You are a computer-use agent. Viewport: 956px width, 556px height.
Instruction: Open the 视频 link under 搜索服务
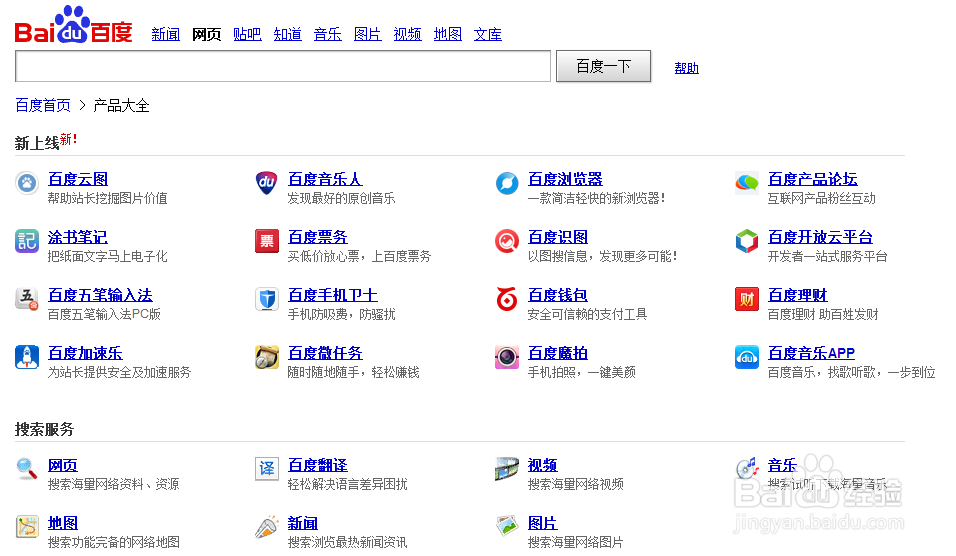point(543,465)
